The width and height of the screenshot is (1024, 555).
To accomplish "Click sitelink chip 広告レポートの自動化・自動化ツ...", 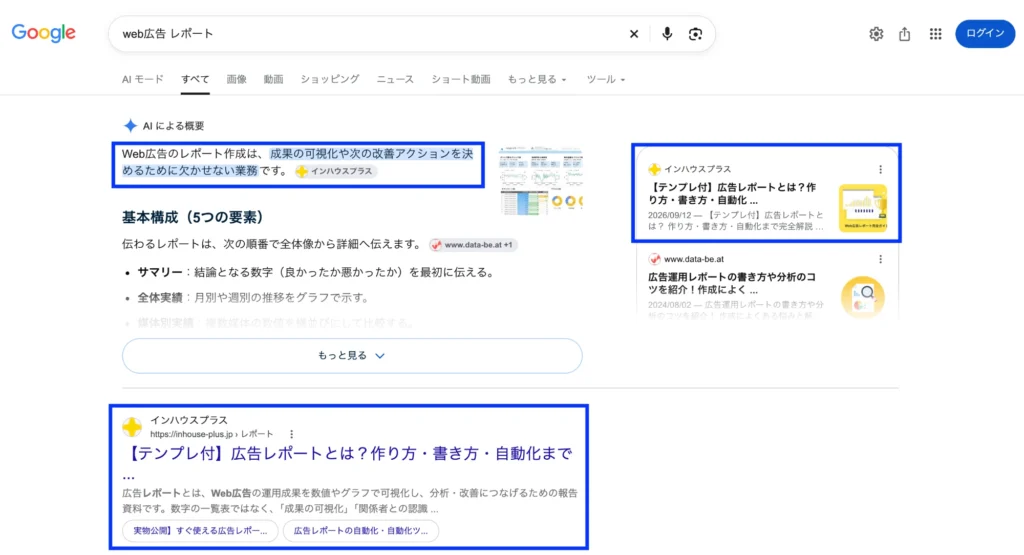I will 360,531.
